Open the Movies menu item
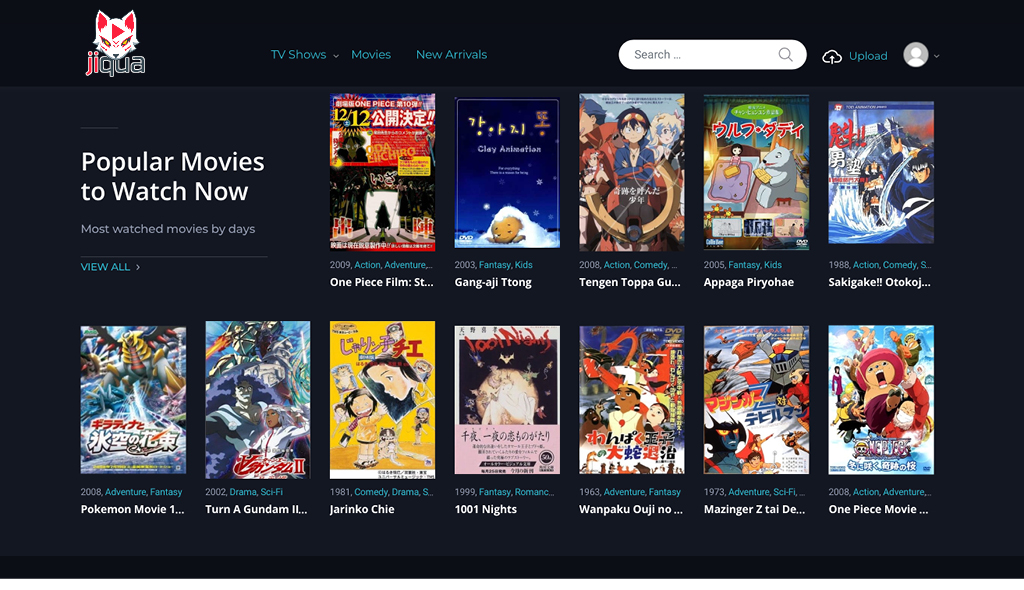1024x590 pixels. click(x=371, y=55)
